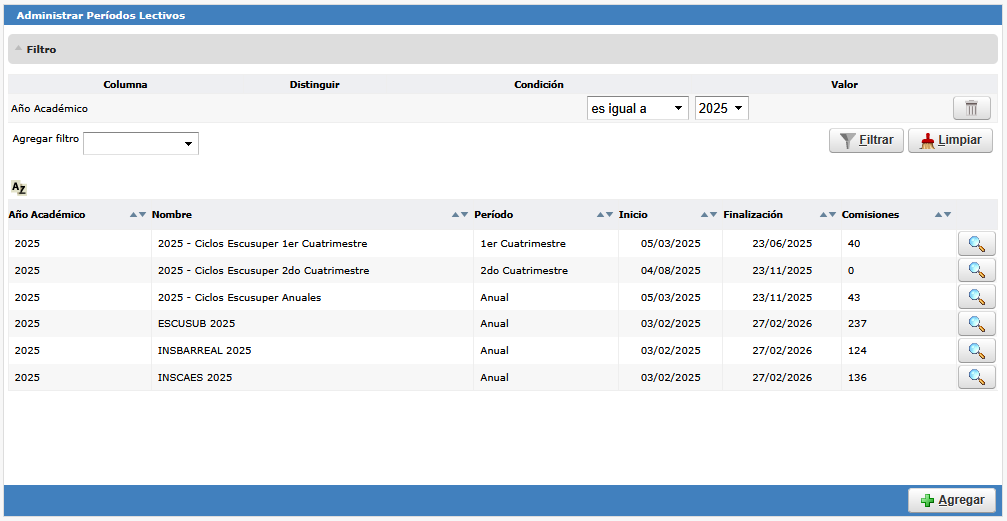1007x521 pixels.
Task: Open details of Ciclos Escusuper 2do Cuatrimestre
Action: click(977, 271)
